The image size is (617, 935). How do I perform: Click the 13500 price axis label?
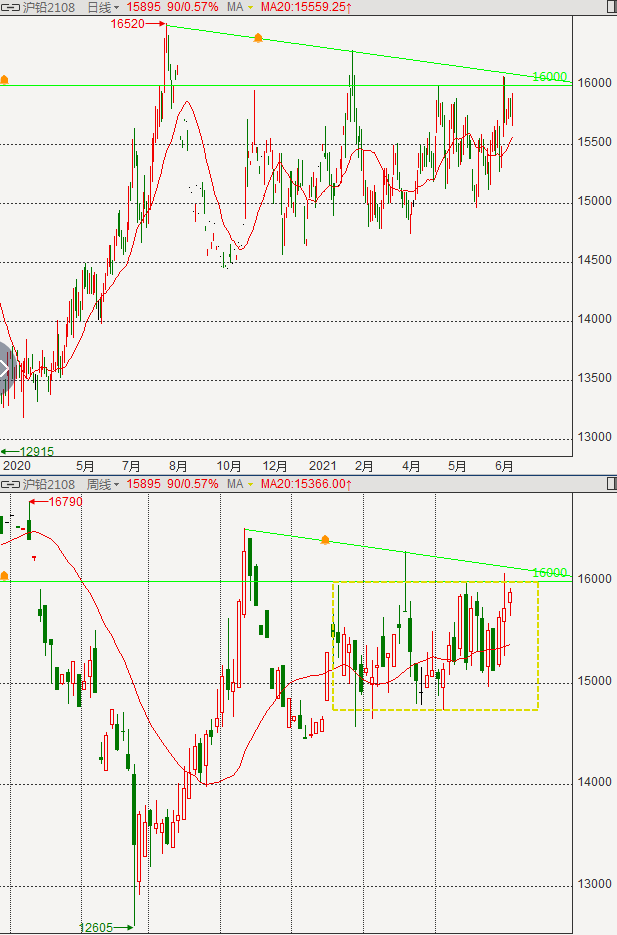coord(594,379)
